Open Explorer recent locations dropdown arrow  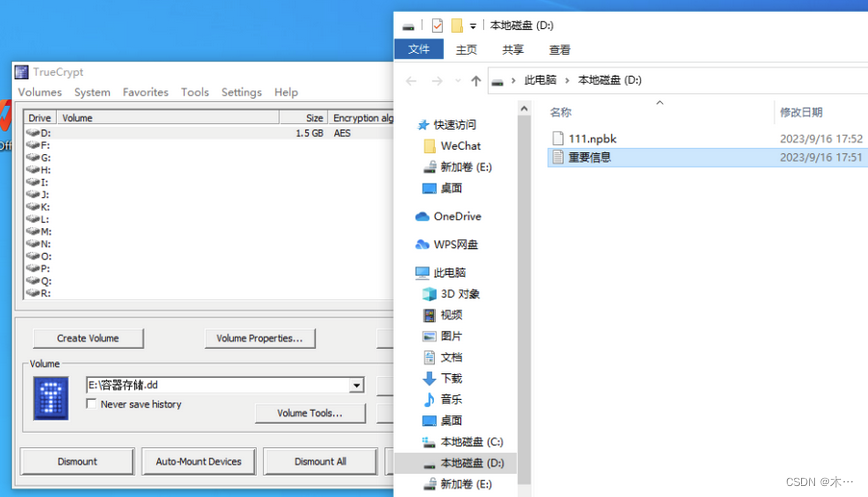458,81
